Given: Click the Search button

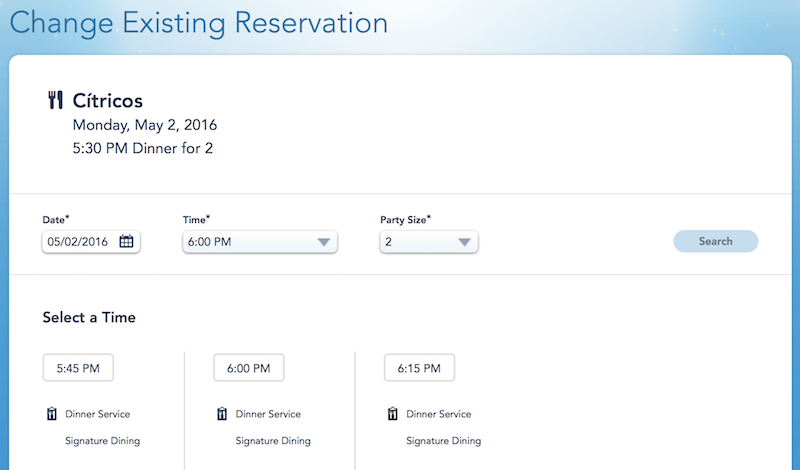Looking at the screenshot, I should pos(715,241).
